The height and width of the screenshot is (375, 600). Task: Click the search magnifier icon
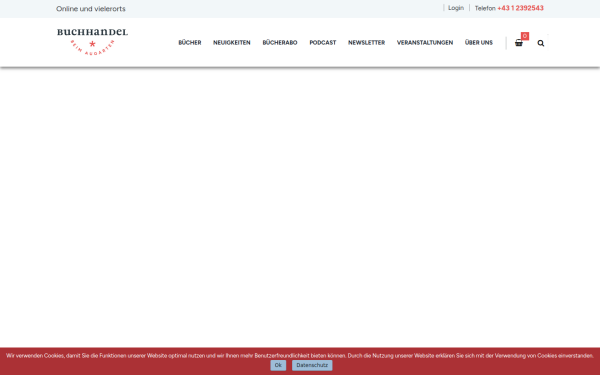(540, 43)
